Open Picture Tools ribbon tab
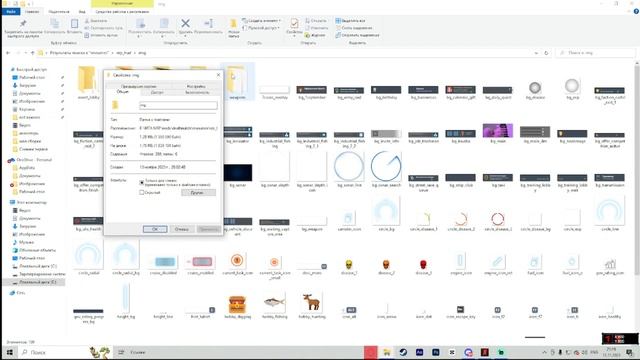This screenshot has width=640, height=360. [x=122, y=12]
